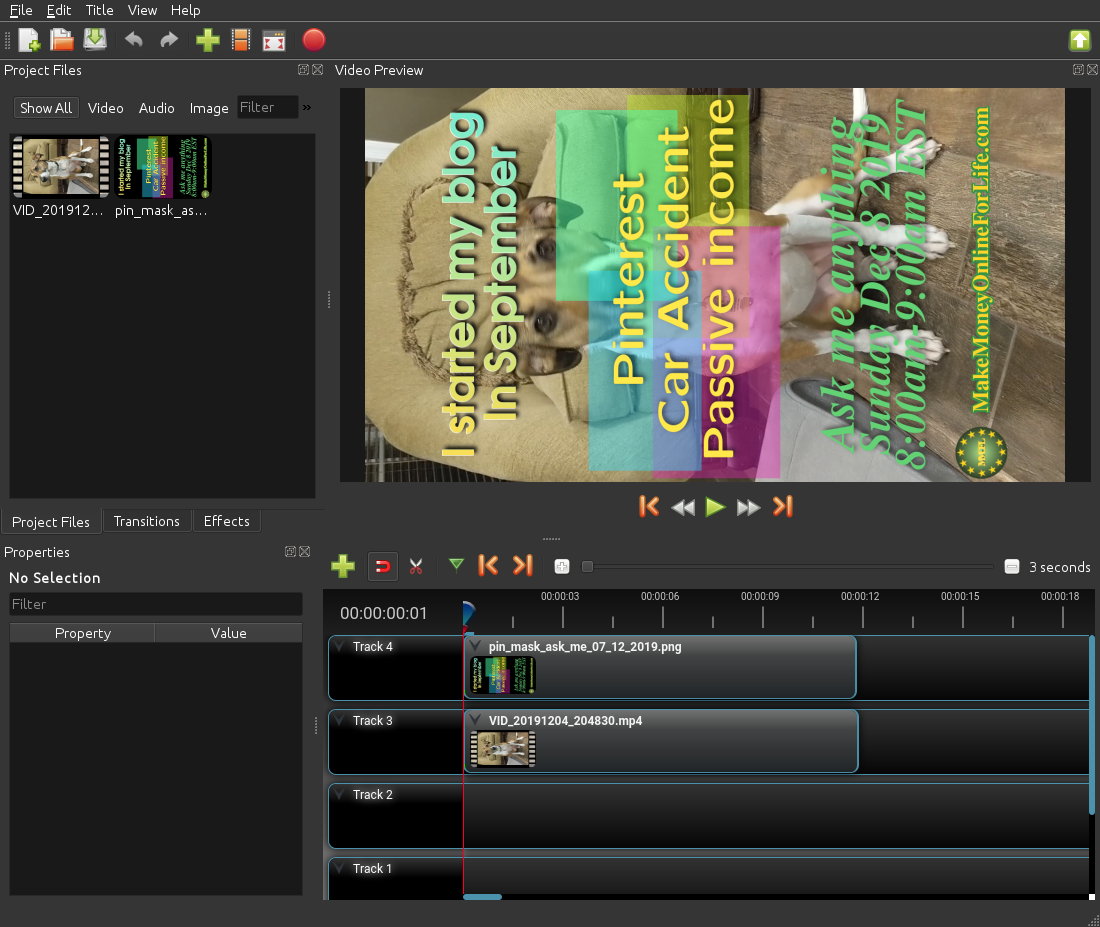This screenshot has height=927, width=1100.
Task: Add a marker with green triangle icon
Action: [x=456, y=565]
